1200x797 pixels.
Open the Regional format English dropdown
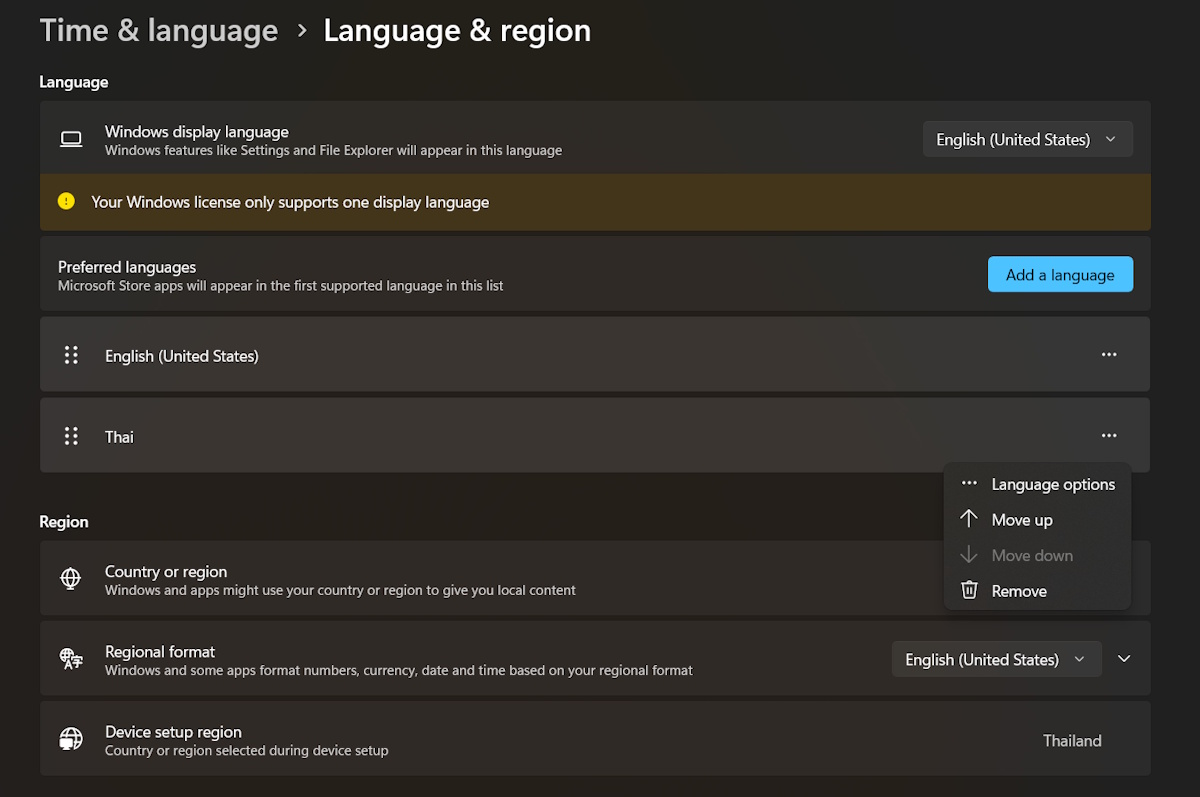(996, 659)
